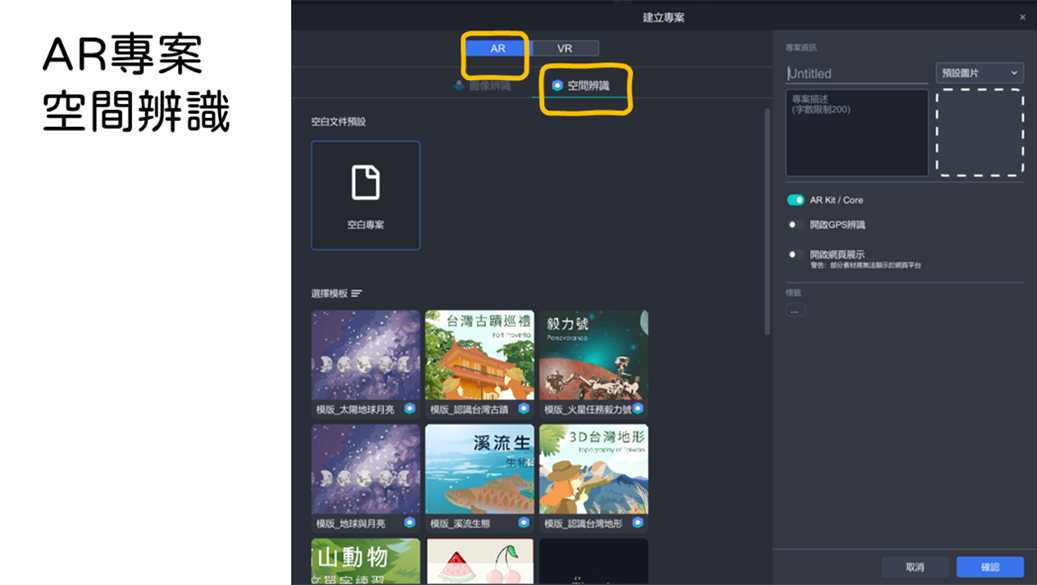1037x585 pixels.
Task: Close the 建立專案 dialog
Action: (1022, 17)
